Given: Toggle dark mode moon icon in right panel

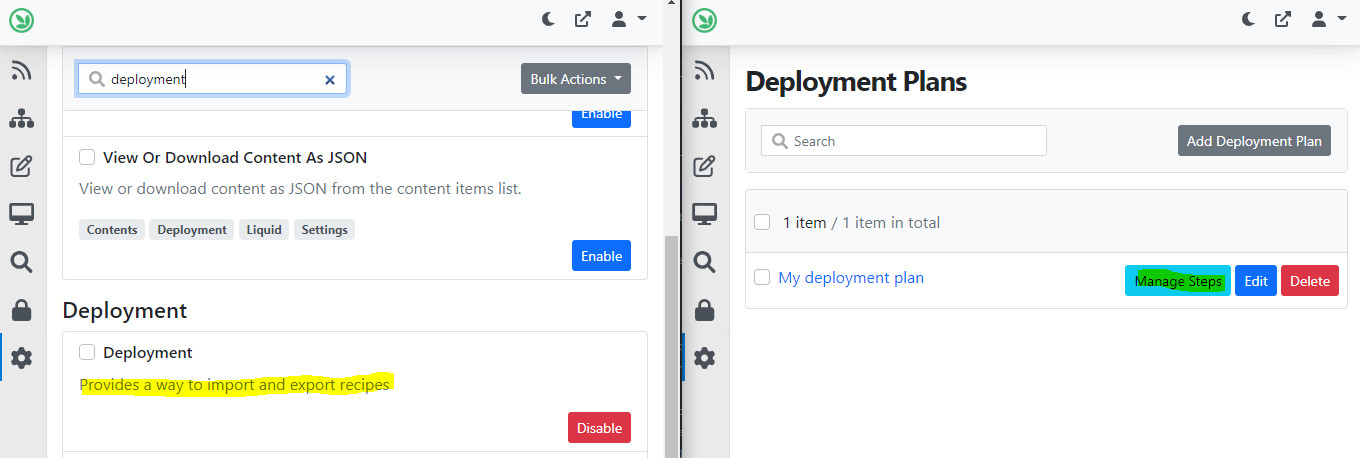Looking at the screenshot, I should pos(1249,19).
